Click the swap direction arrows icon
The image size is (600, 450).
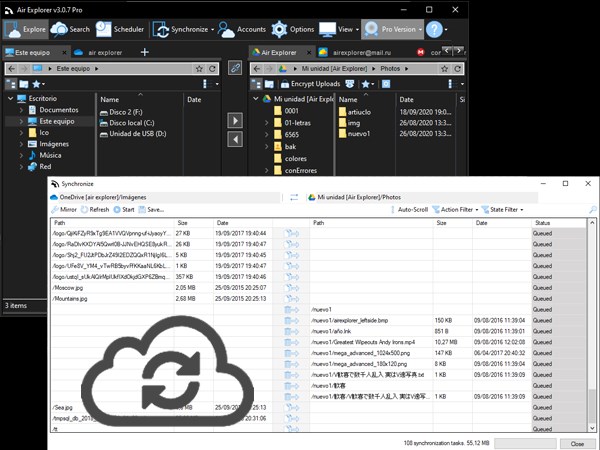[x=294, y=197]
